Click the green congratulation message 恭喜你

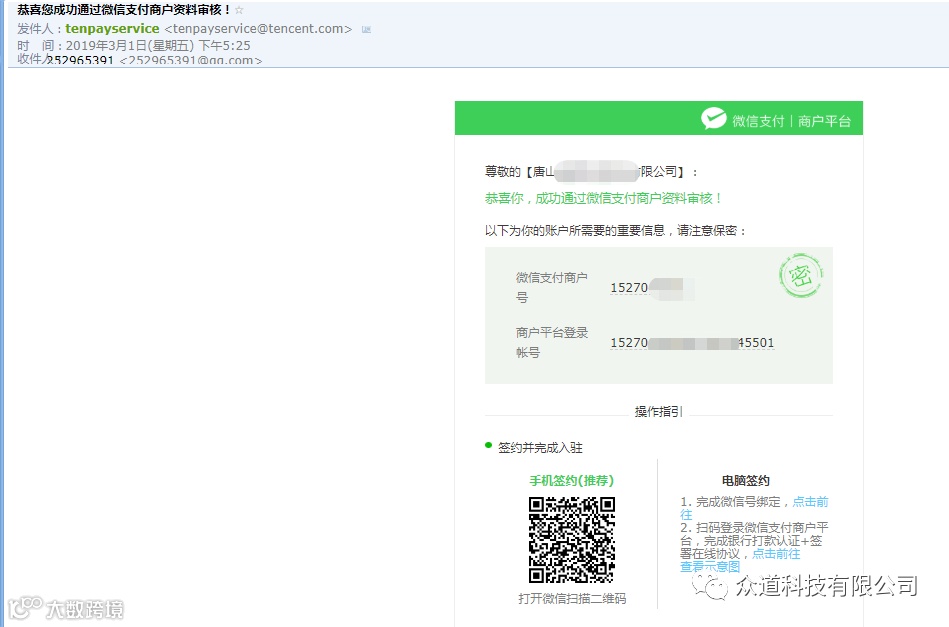(x=603, y=198)
